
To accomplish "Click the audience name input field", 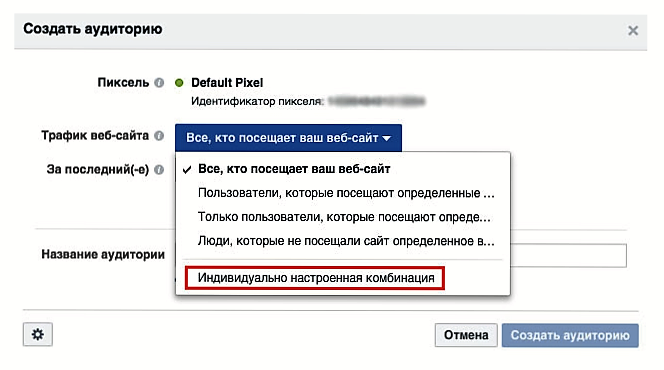I will [568, 255].
